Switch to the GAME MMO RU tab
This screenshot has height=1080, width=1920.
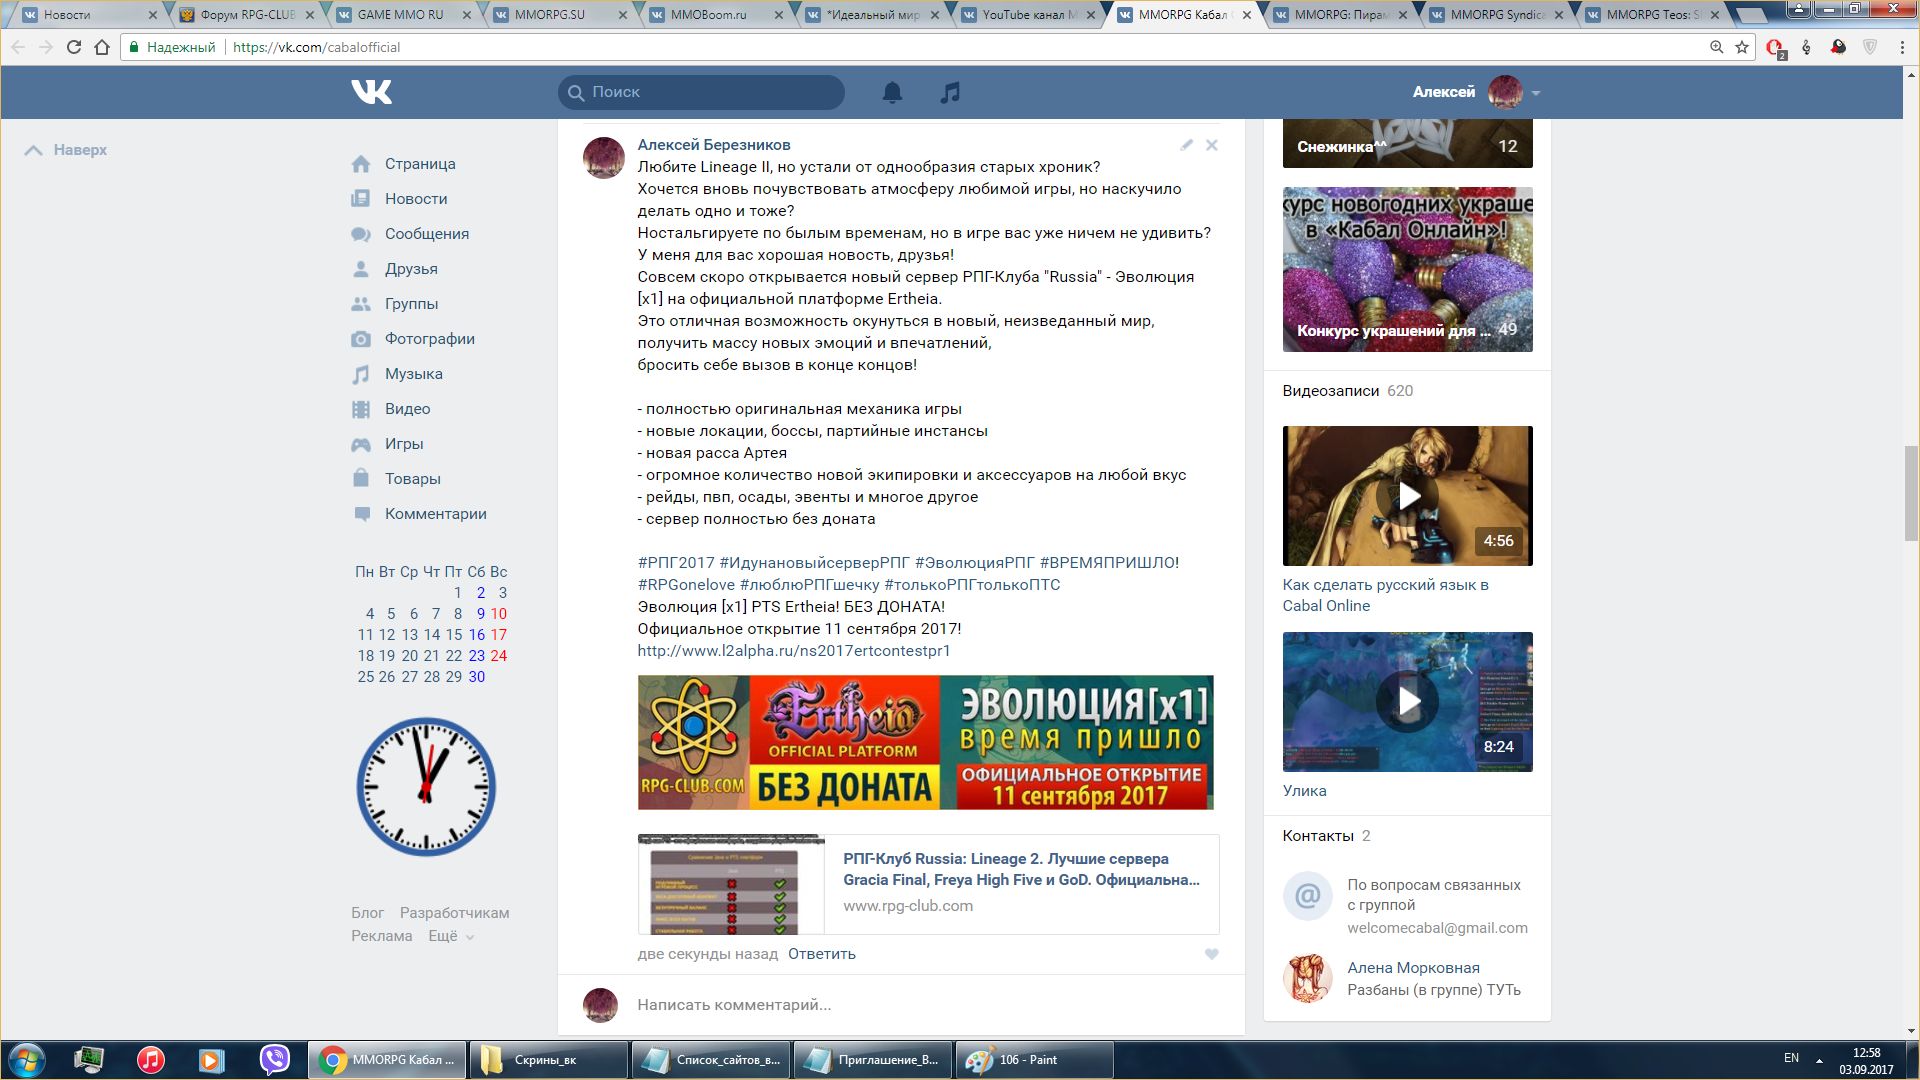404,15
